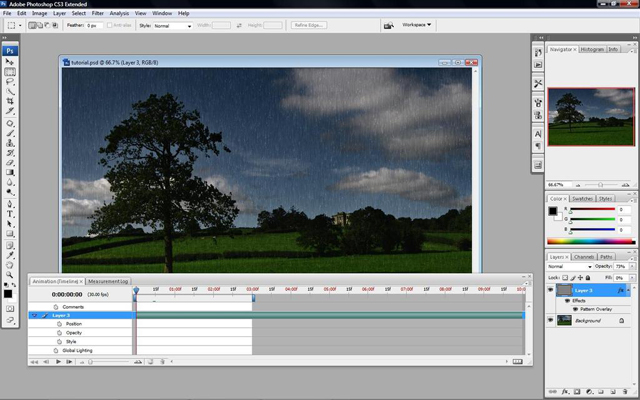Select the History Brush tool
Image resolution: width=640 pixels, height=400 pixels.
pos(10,153)
